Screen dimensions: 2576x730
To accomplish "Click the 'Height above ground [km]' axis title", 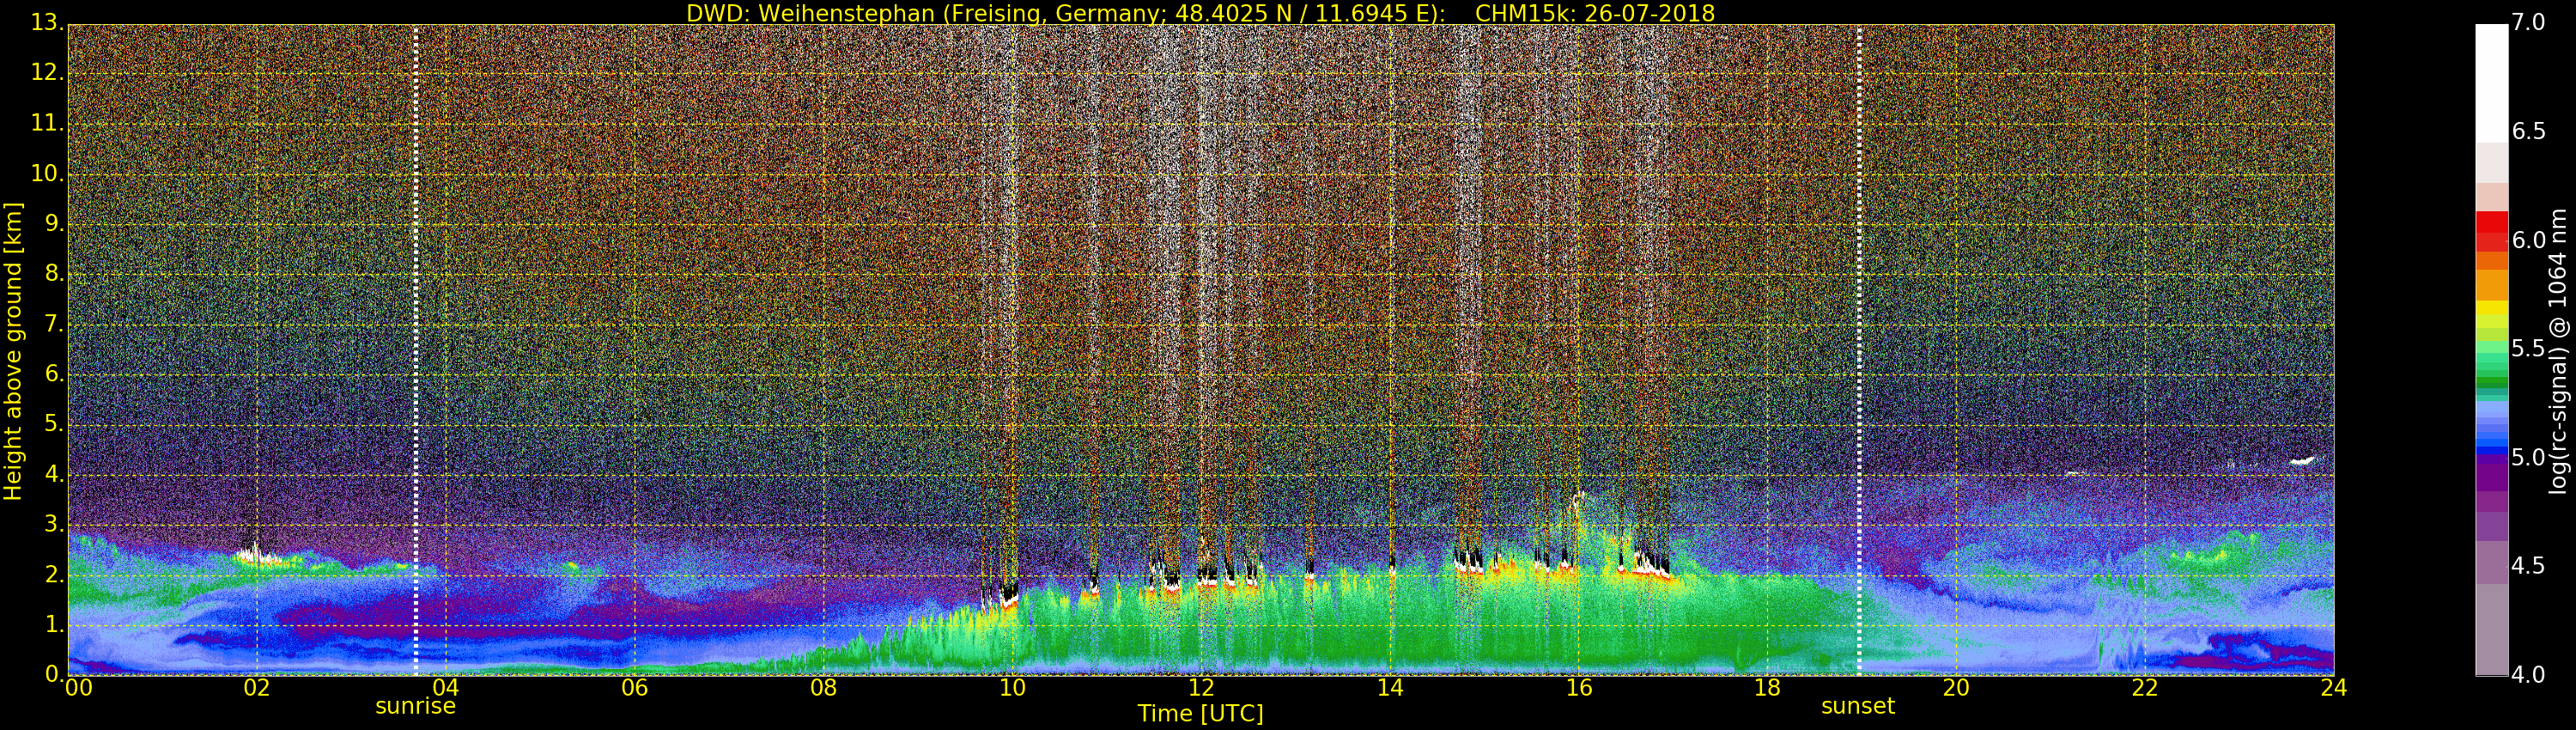I will [x=13, y=351].
